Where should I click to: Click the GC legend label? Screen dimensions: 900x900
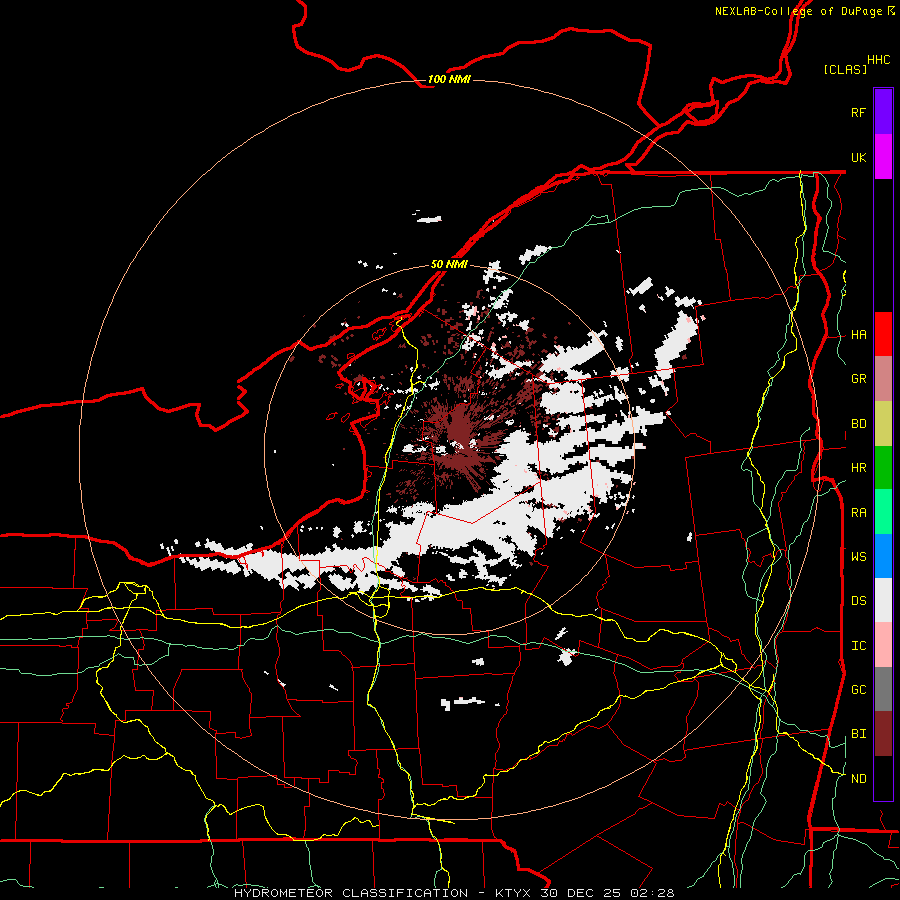coord(858,690)
